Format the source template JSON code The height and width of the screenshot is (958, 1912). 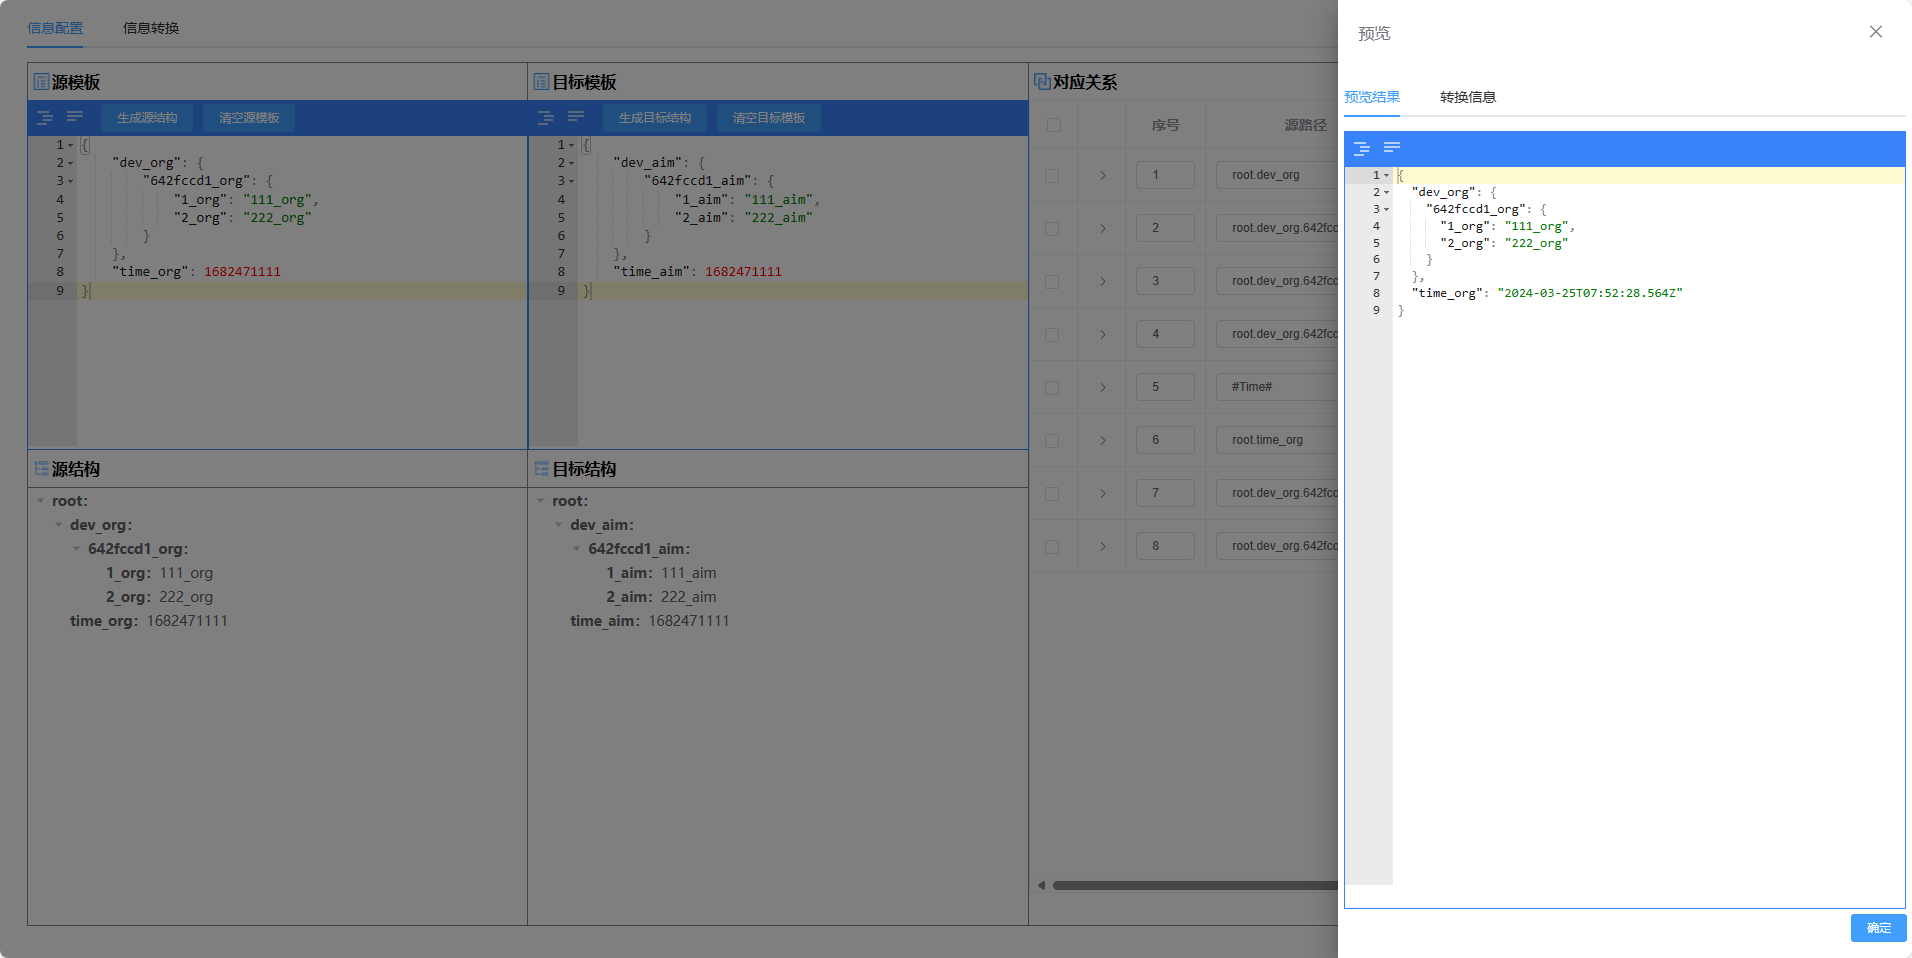(x=45, y=118)
